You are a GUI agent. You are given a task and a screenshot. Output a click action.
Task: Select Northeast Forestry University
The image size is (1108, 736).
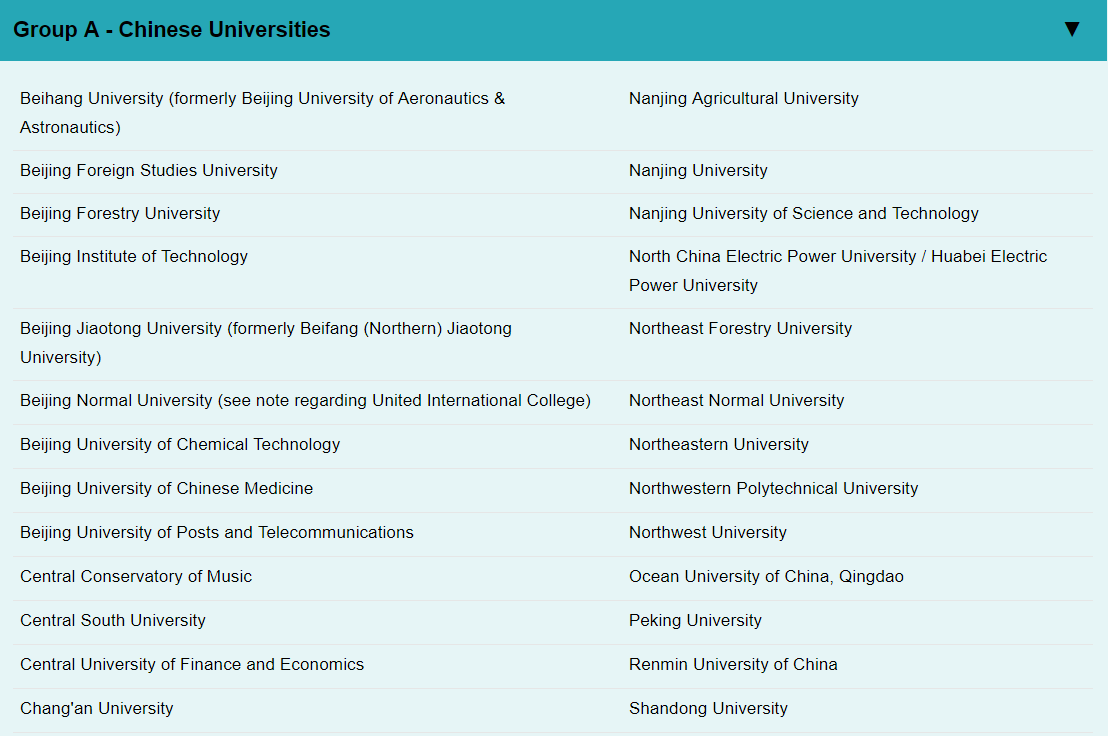click(741, 328)
